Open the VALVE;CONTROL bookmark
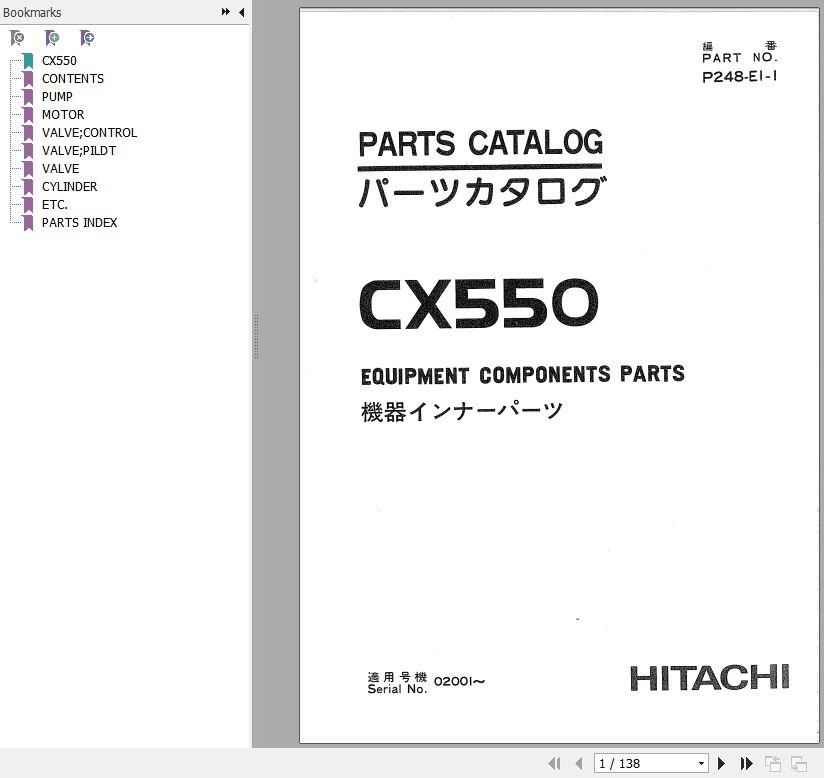824x778 pixels. [89, 132]
